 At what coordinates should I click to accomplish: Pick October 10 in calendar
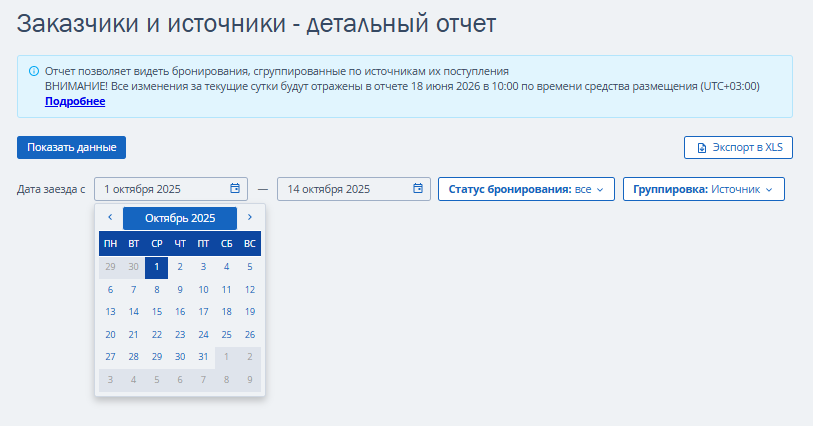203,290
